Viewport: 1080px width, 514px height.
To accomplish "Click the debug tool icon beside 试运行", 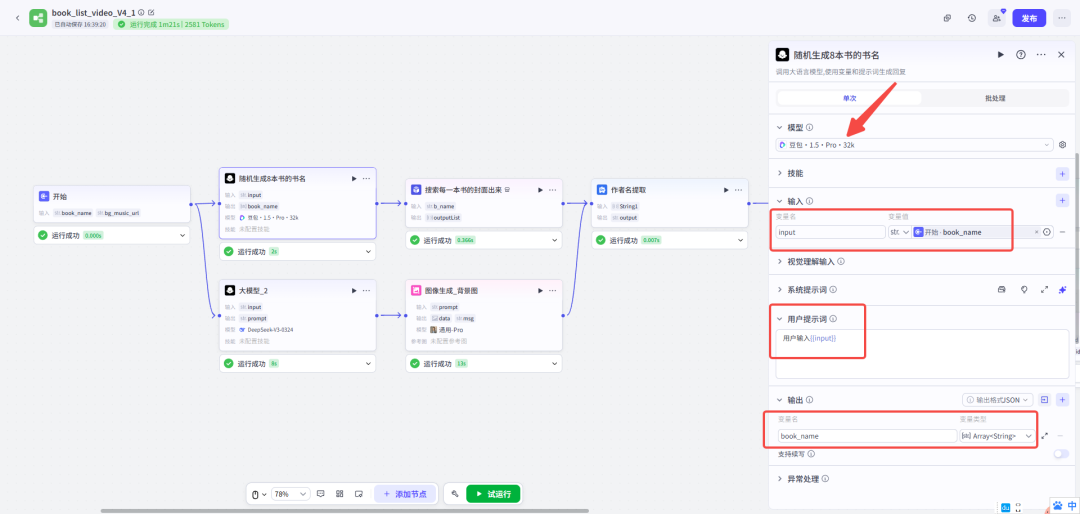I will (454, 494).
